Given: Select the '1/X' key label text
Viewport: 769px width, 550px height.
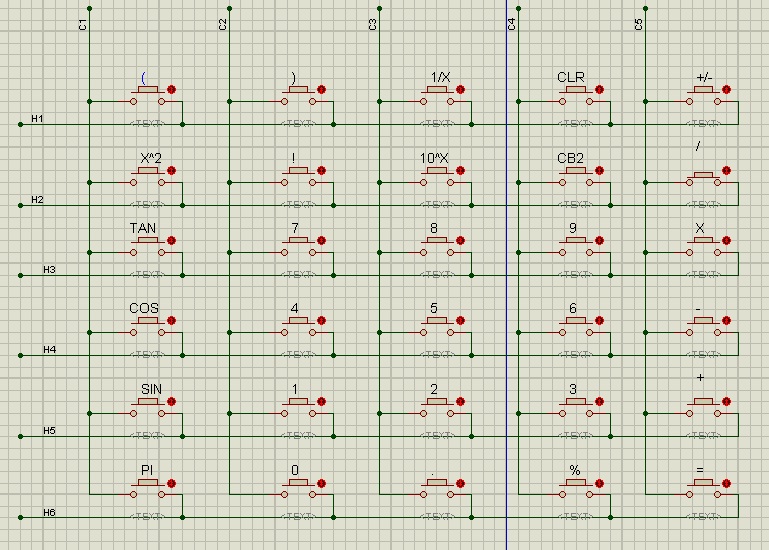Looking at the screenshot, I should point(440,77).
